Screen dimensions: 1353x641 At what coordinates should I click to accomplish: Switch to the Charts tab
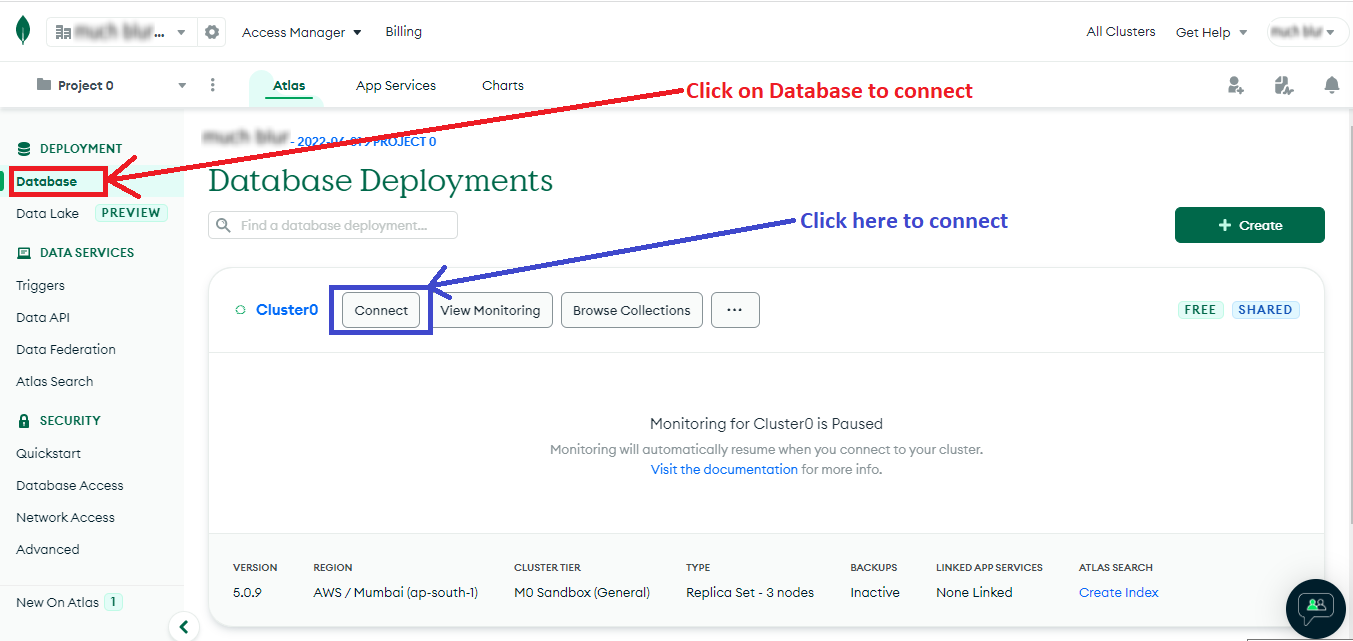point(503,86)
